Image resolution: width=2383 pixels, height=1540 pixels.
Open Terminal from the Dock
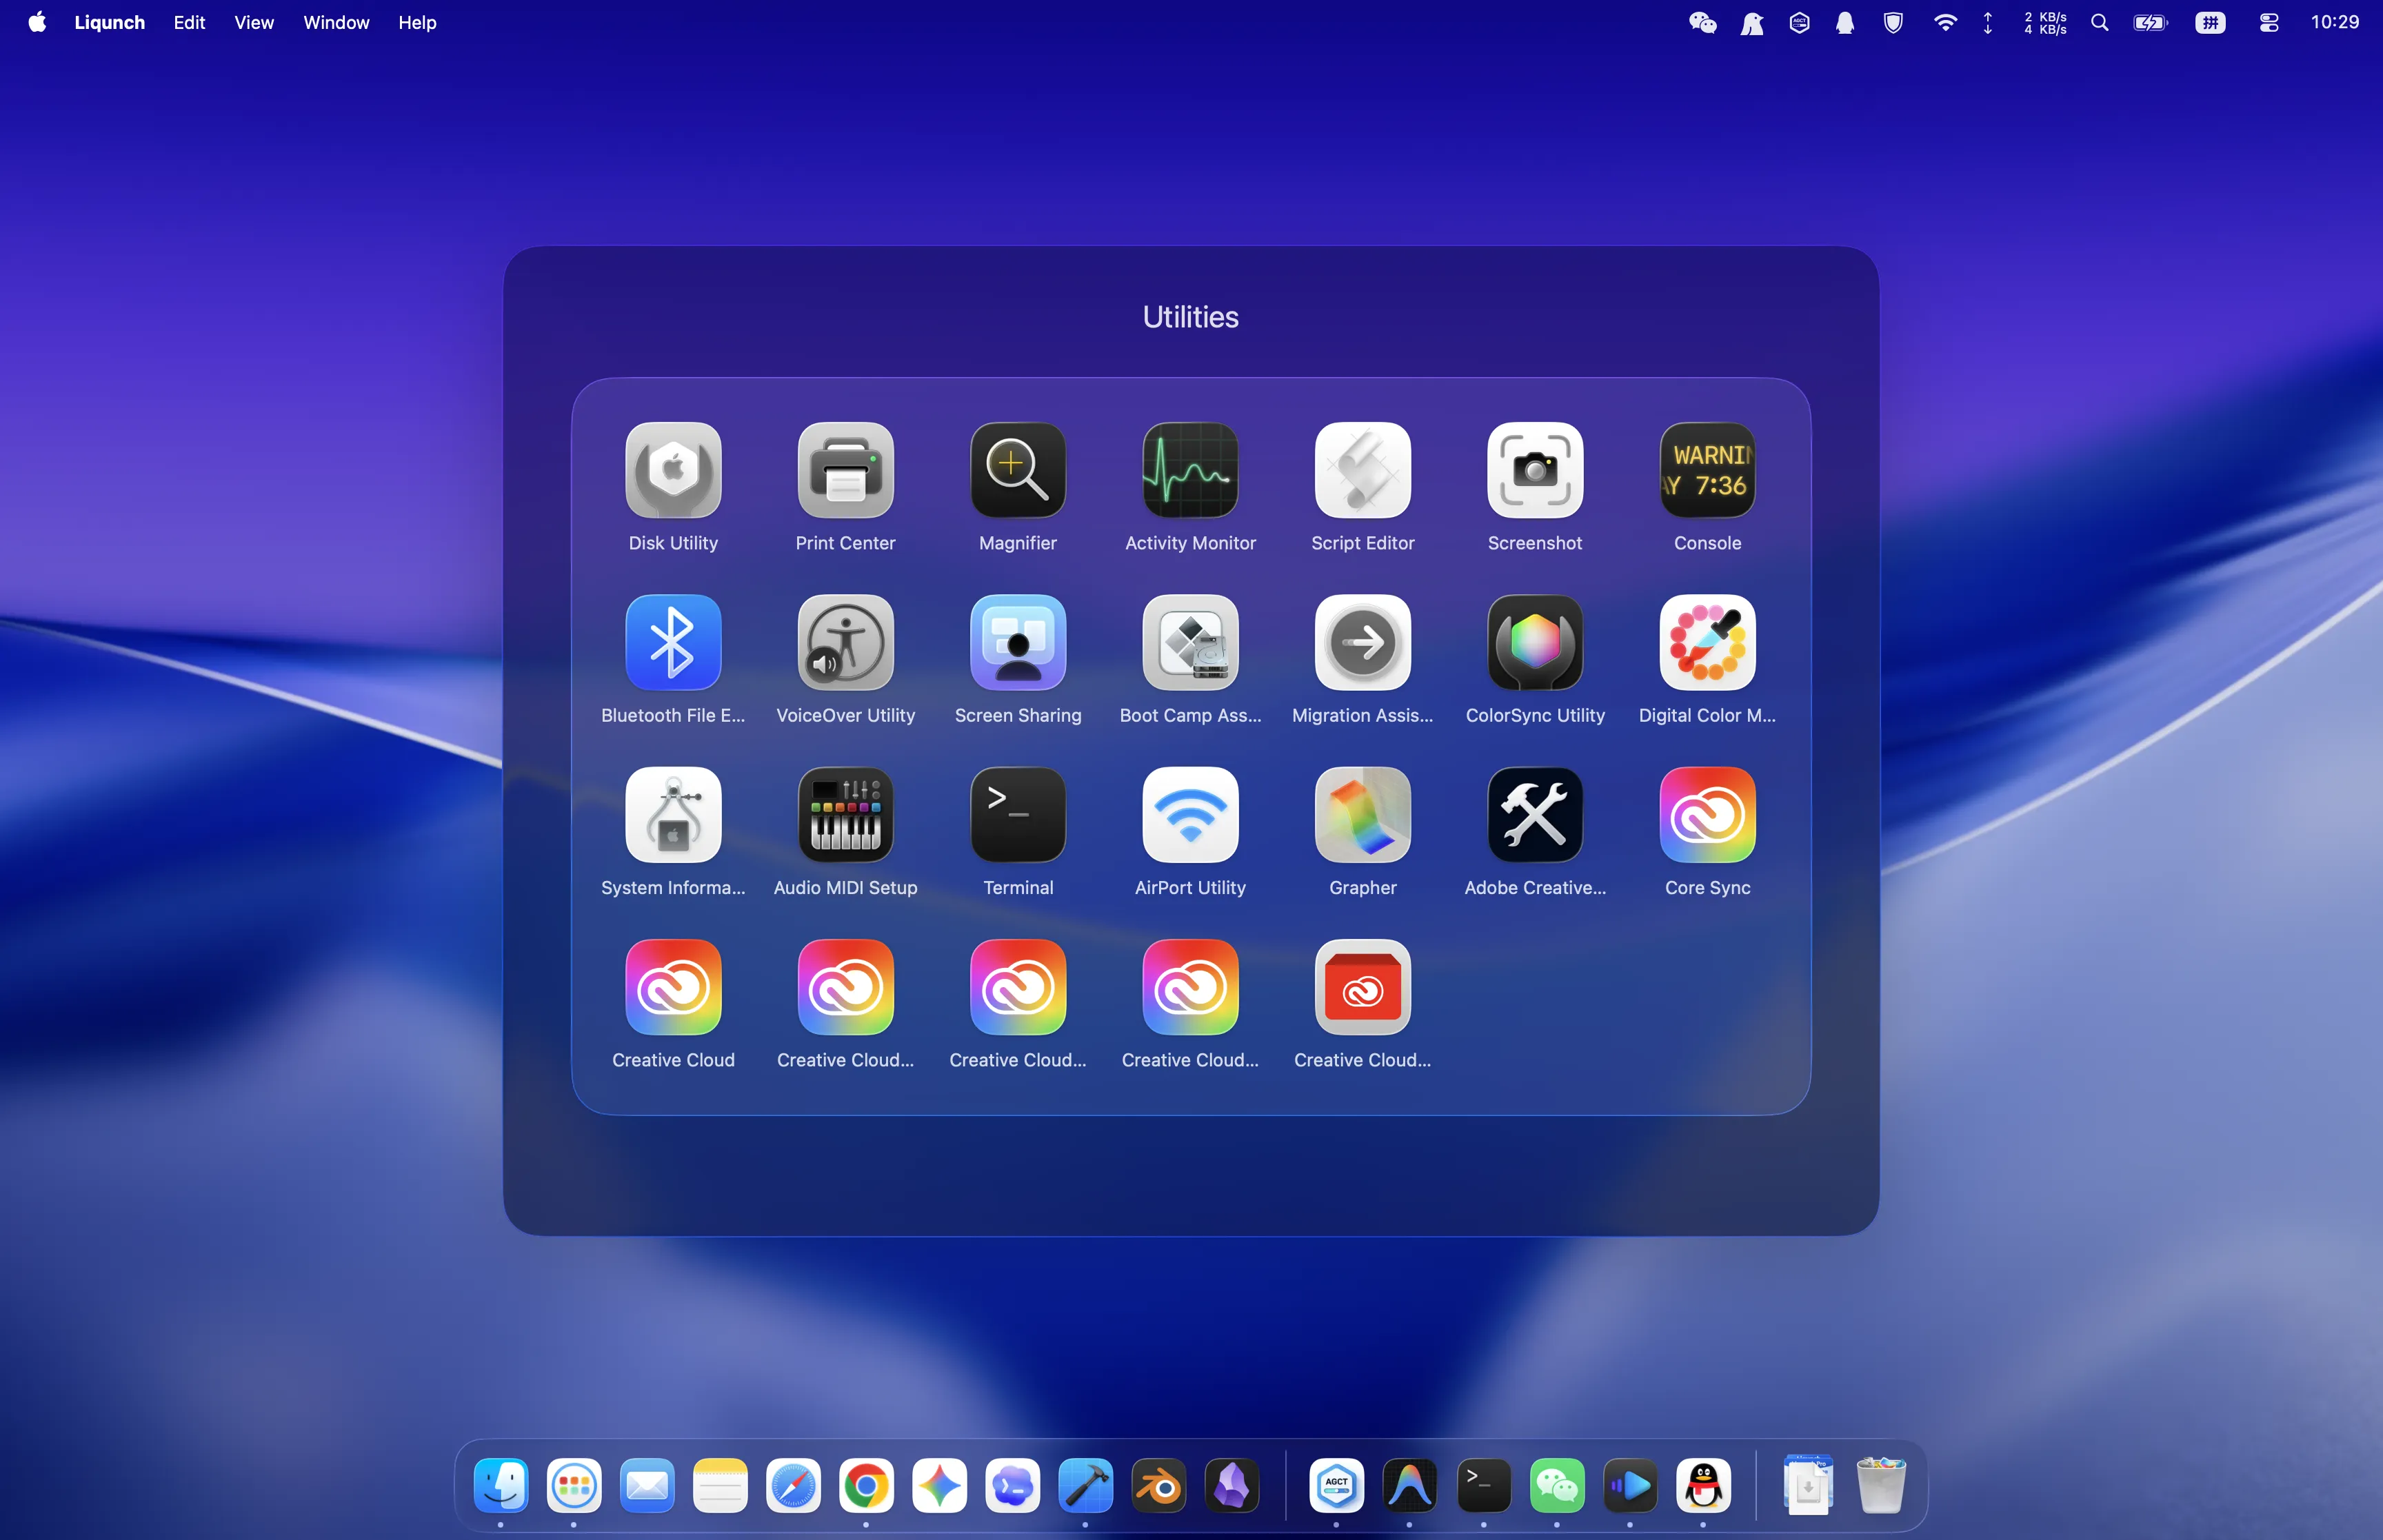coord(1484,1485)
